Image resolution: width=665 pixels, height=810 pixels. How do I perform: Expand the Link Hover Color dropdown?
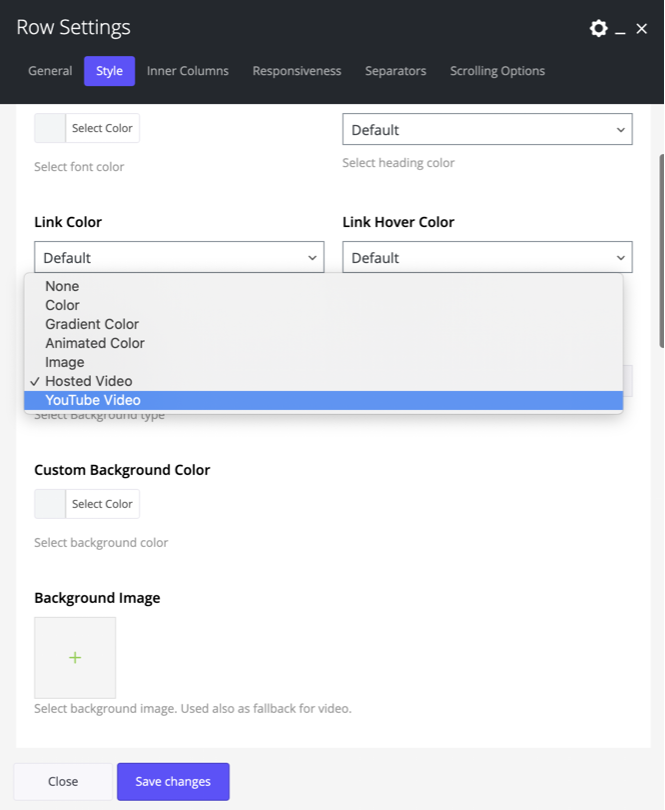point(487,257)
